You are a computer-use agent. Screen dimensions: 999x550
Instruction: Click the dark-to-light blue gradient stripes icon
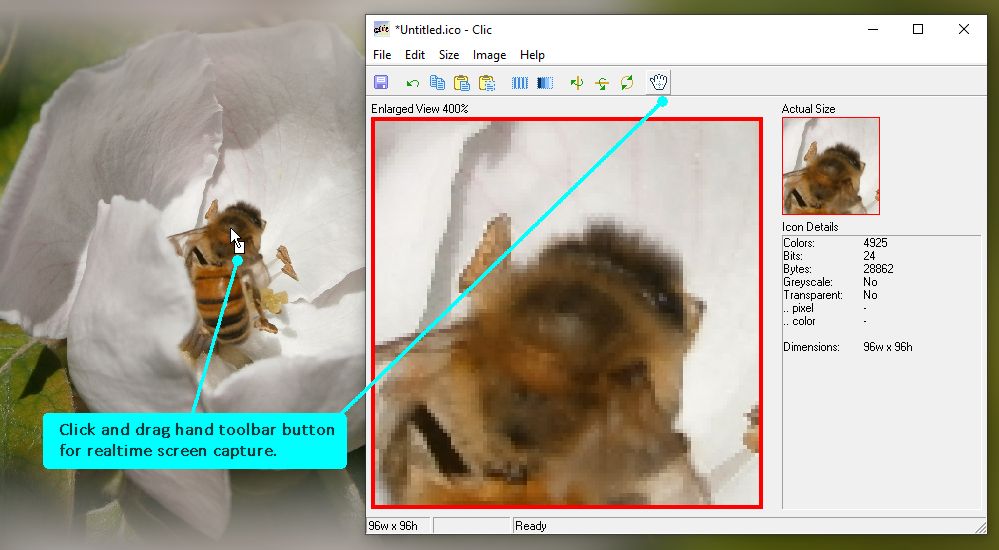tap(545, 83)
